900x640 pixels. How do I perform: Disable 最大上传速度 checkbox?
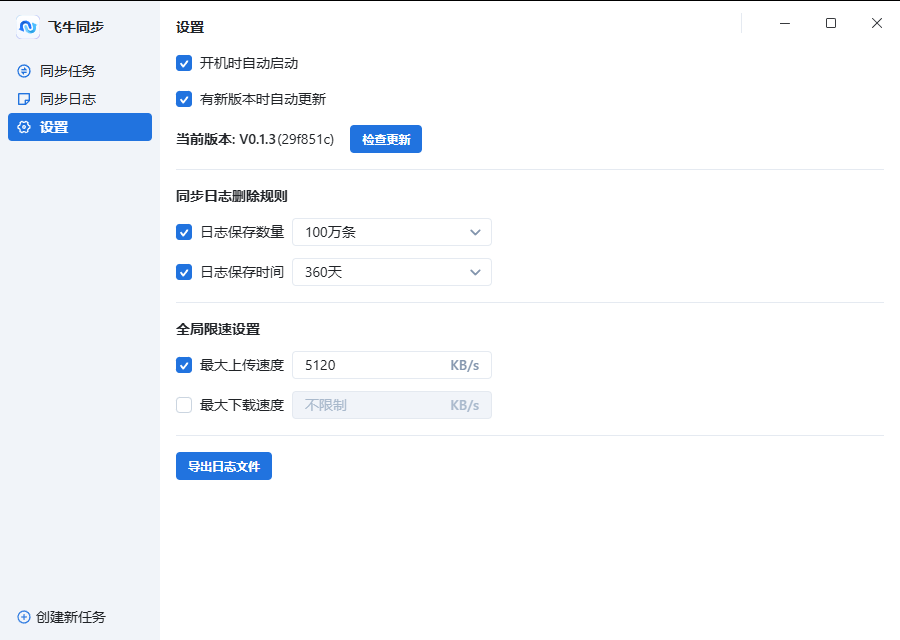tap(184, 365)
